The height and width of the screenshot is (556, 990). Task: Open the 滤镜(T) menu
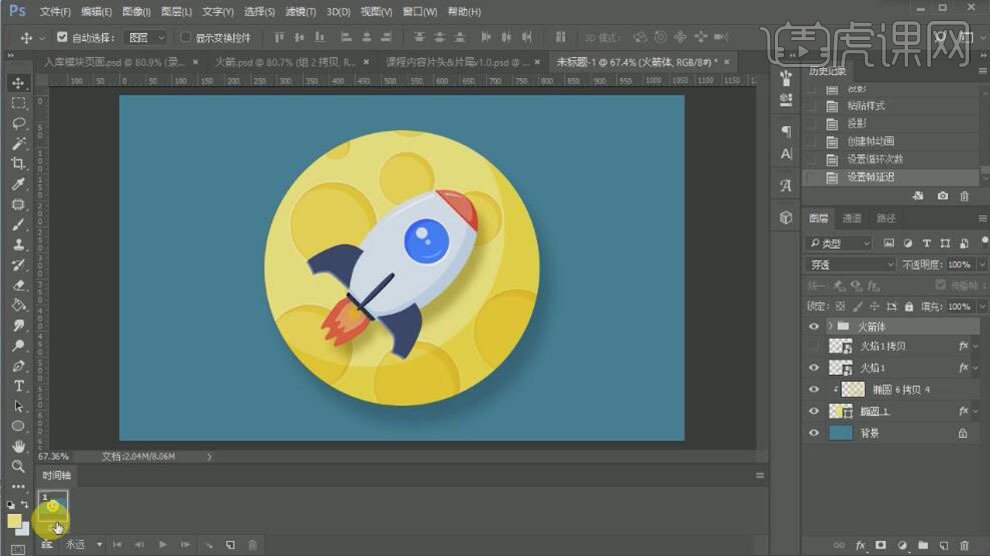301,11
